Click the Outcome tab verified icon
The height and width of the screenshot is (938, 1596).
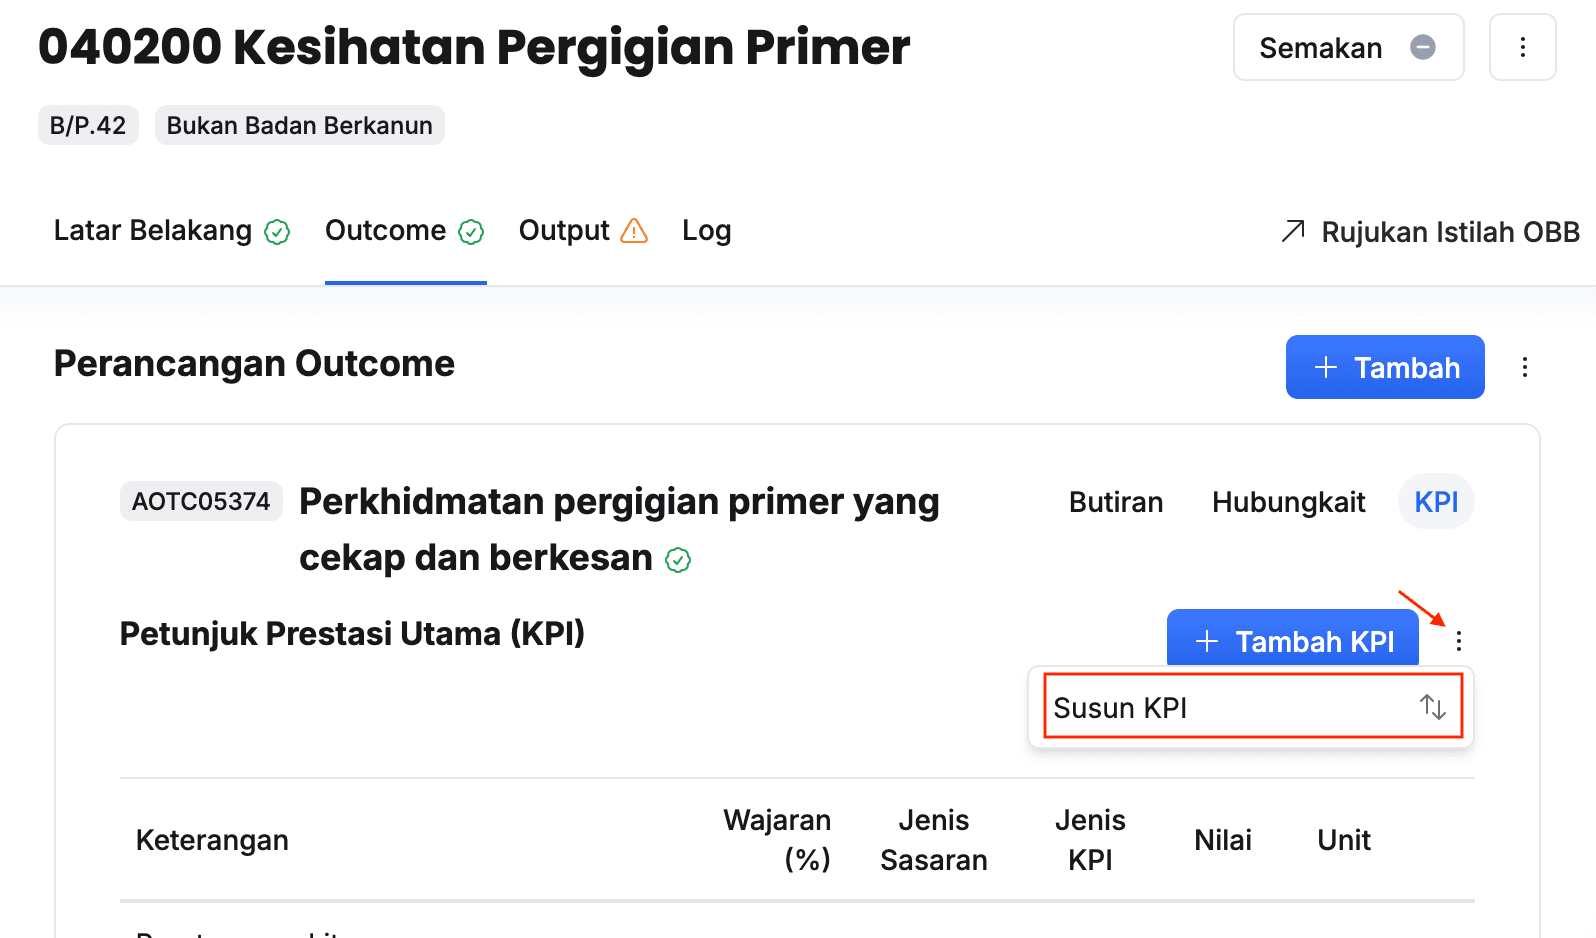(x=471, y=232)
